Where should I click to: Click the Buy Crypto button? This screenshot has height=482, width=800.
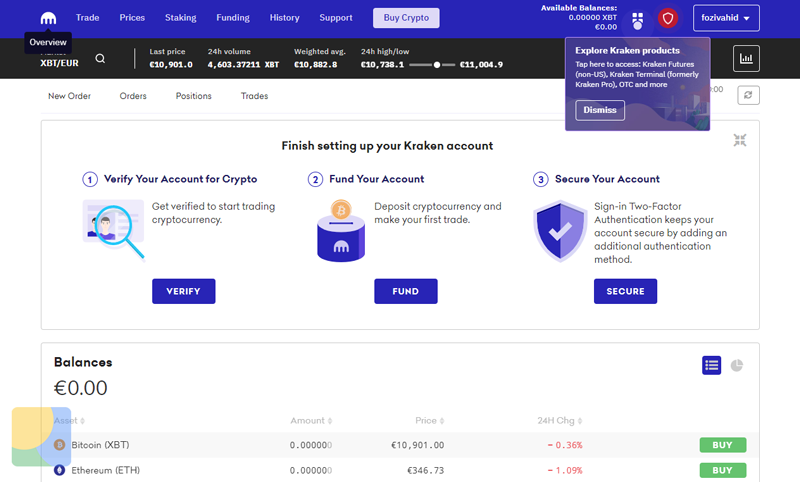point(406,18)
